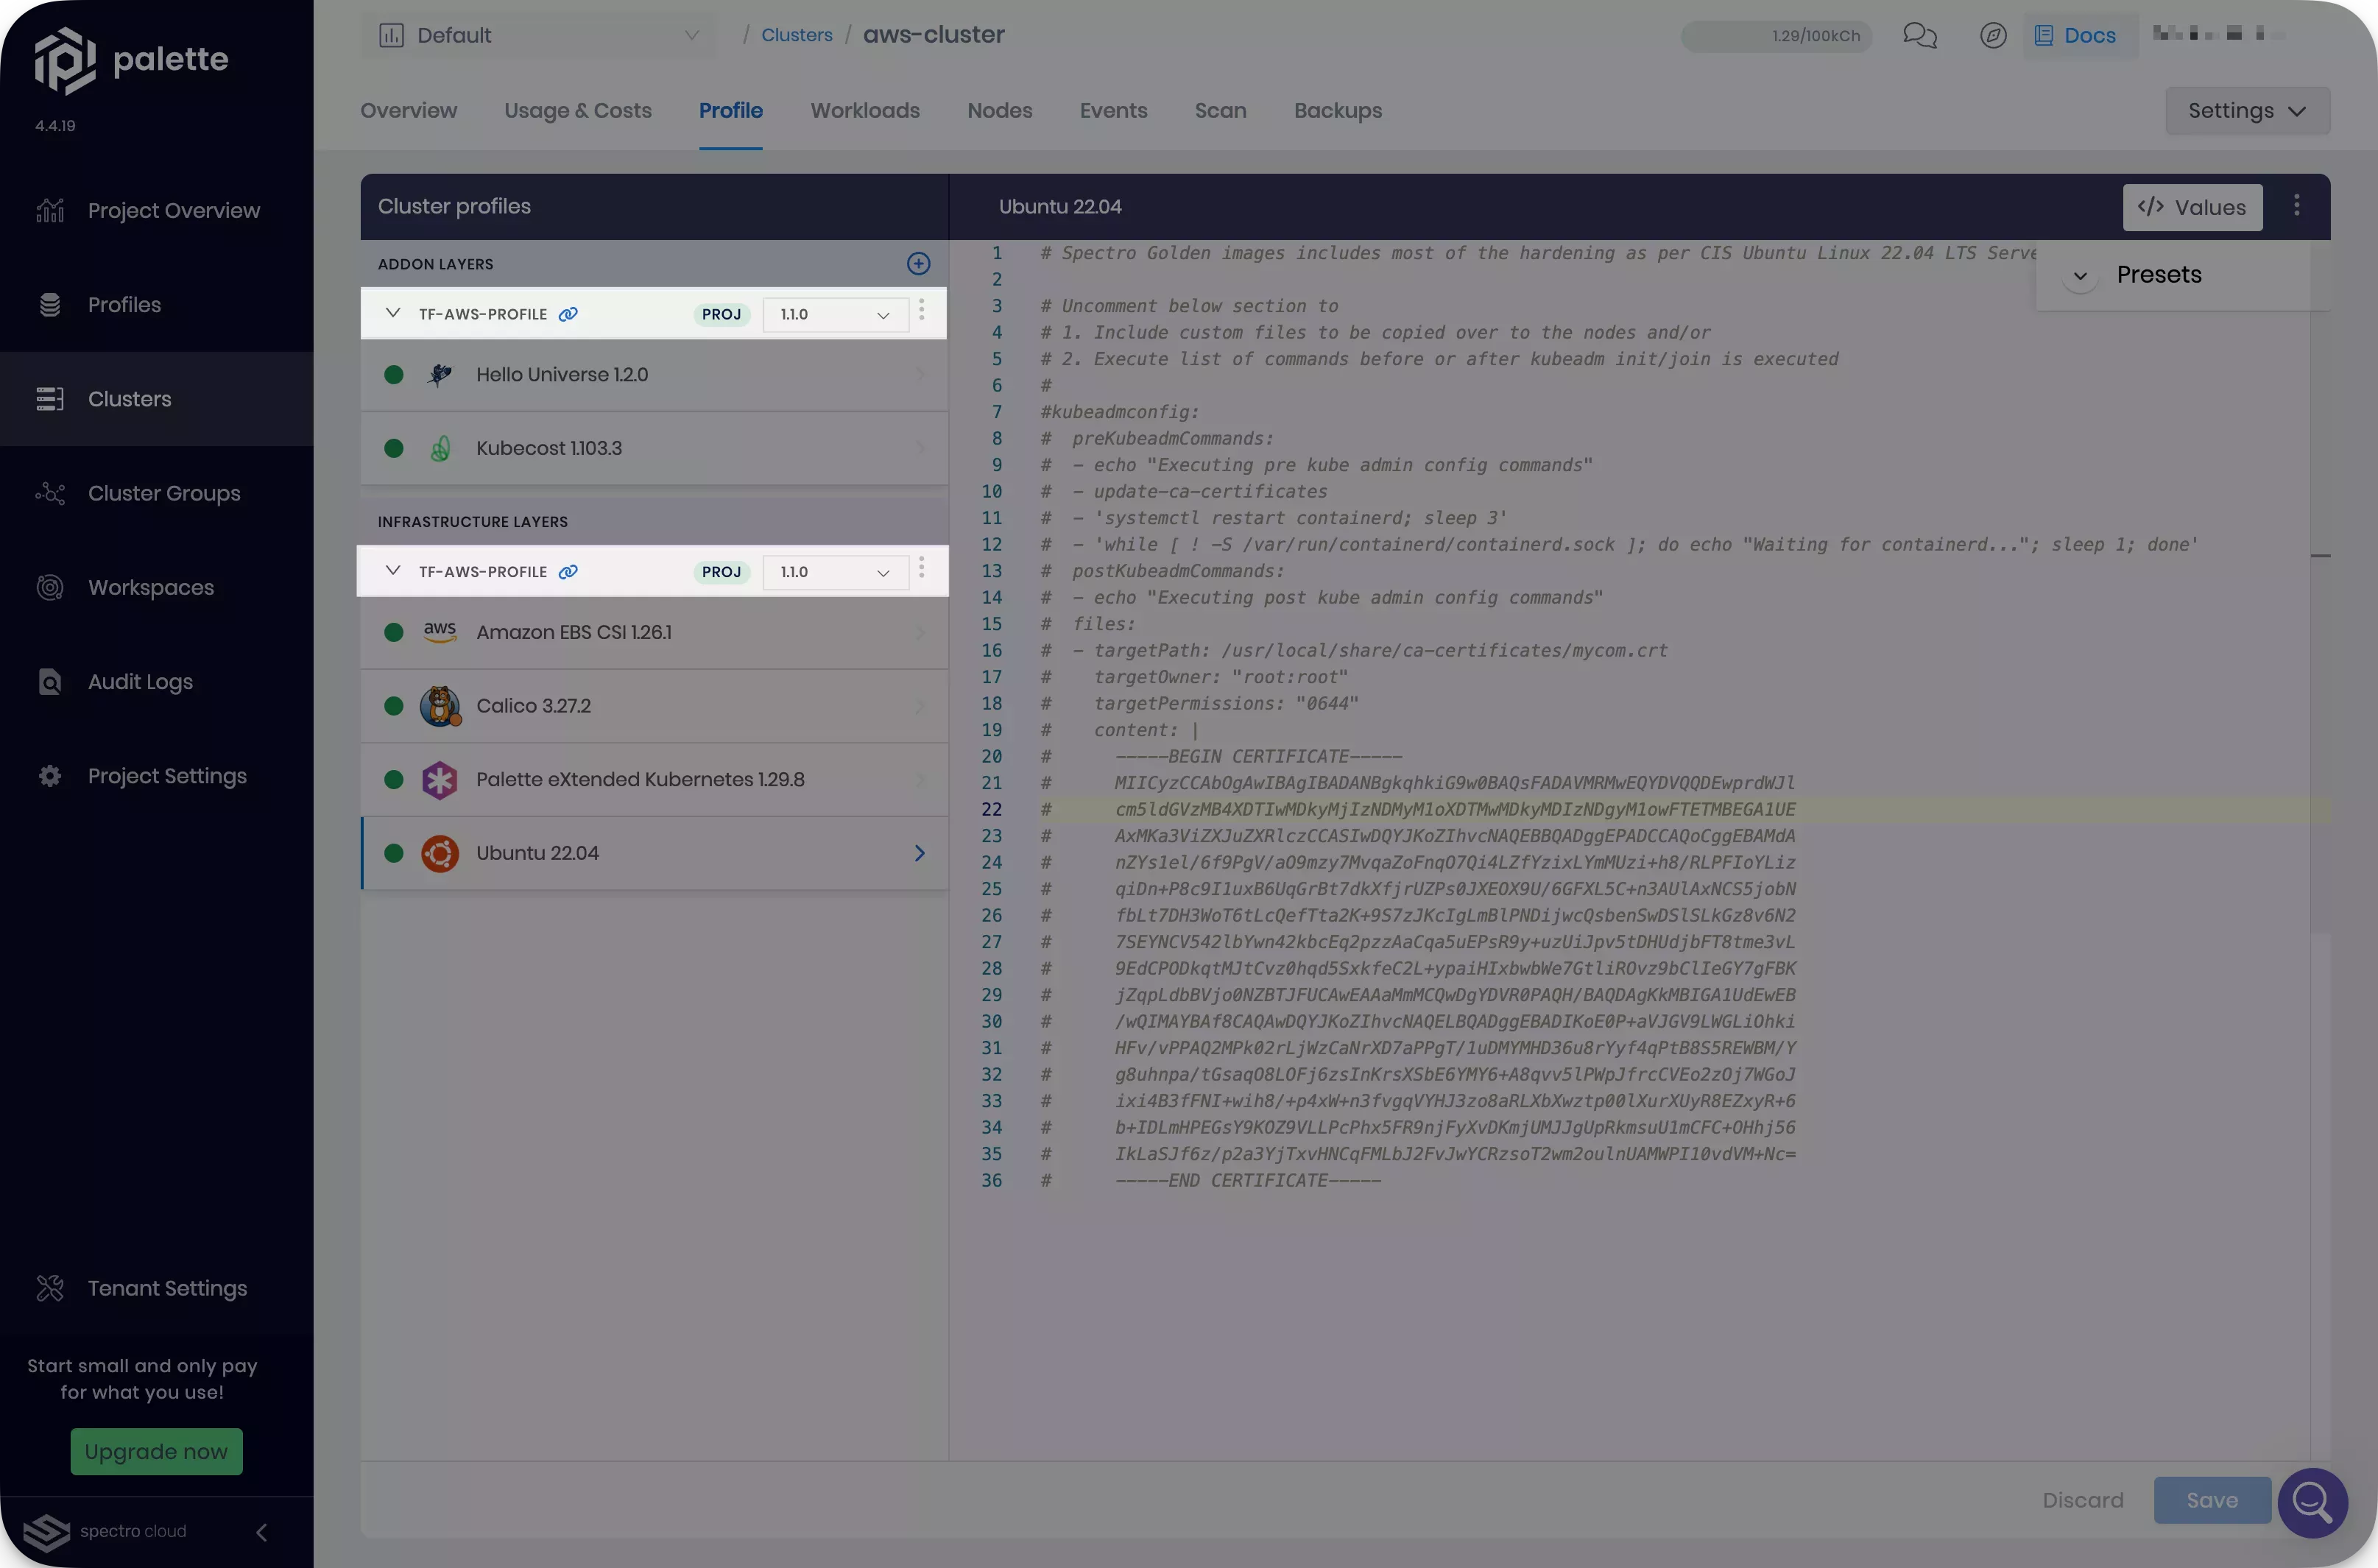The image size is (2378, 1568).
Task: Open the chat support icon in the header
Action: pos(1919,35)
